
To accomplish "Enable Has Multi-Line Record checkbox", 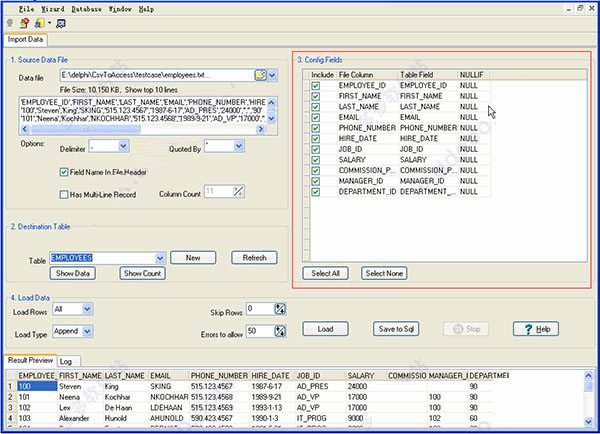I will click(x=64, y=192).
